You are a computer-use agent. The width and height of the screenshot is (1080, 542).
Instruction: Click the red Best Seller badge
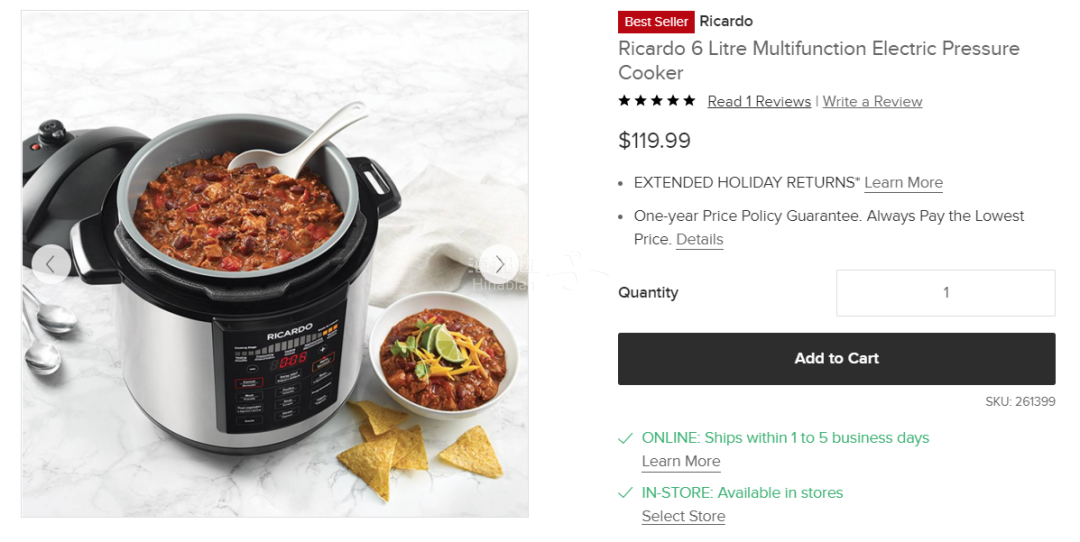point(656,22)
